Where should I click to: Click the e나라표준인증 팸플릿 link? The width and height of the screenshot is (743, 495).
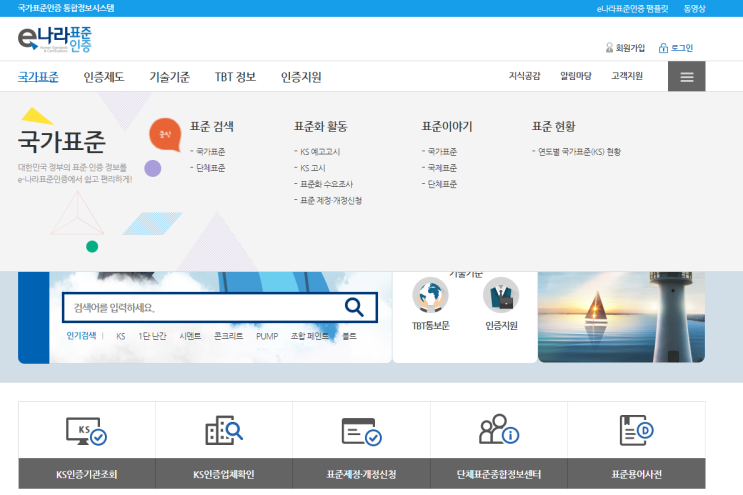click(x=633, y=9)
